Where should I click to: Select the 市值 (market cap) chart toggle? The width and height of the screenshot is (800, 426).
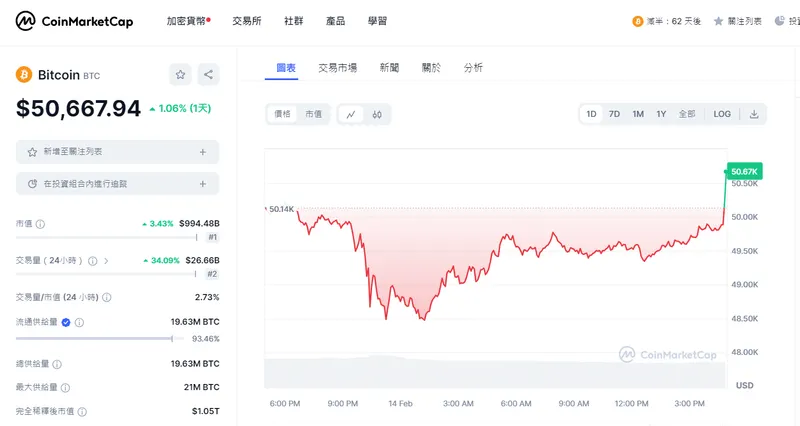click(x=314, y=114)
